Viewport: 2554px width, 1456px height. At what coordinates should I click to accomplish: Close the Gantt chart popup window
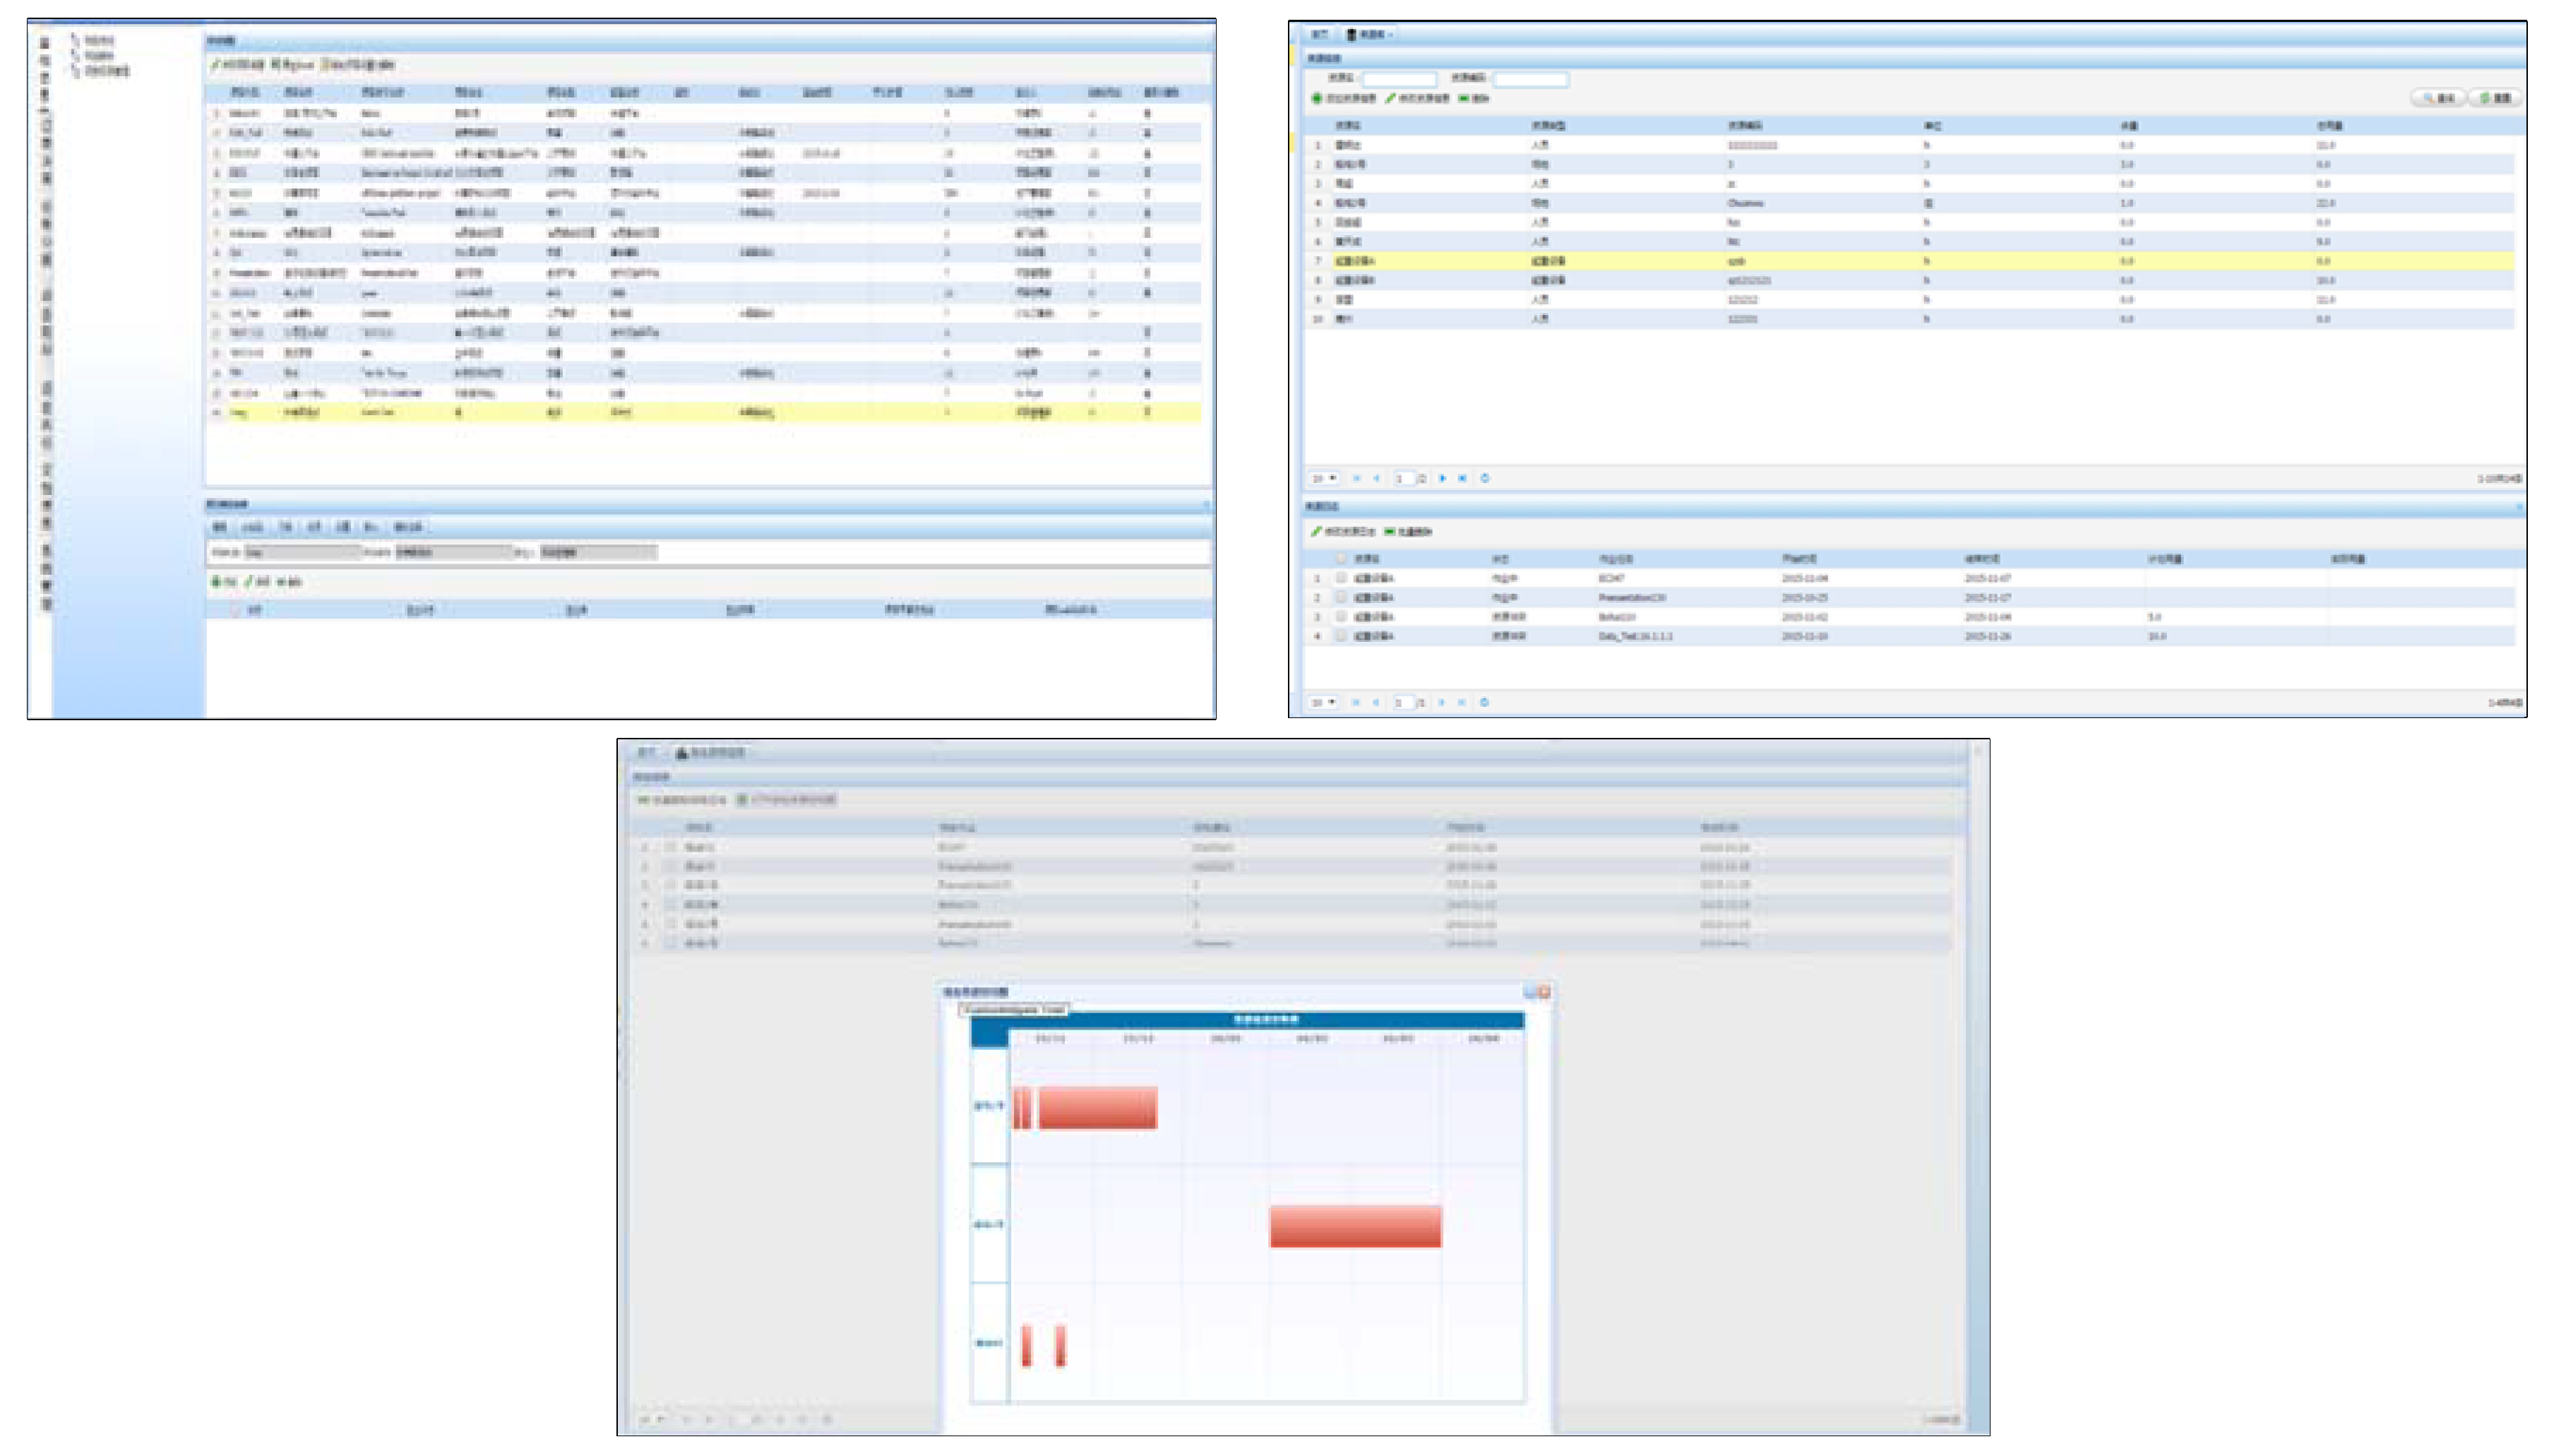coord(1544,992)
